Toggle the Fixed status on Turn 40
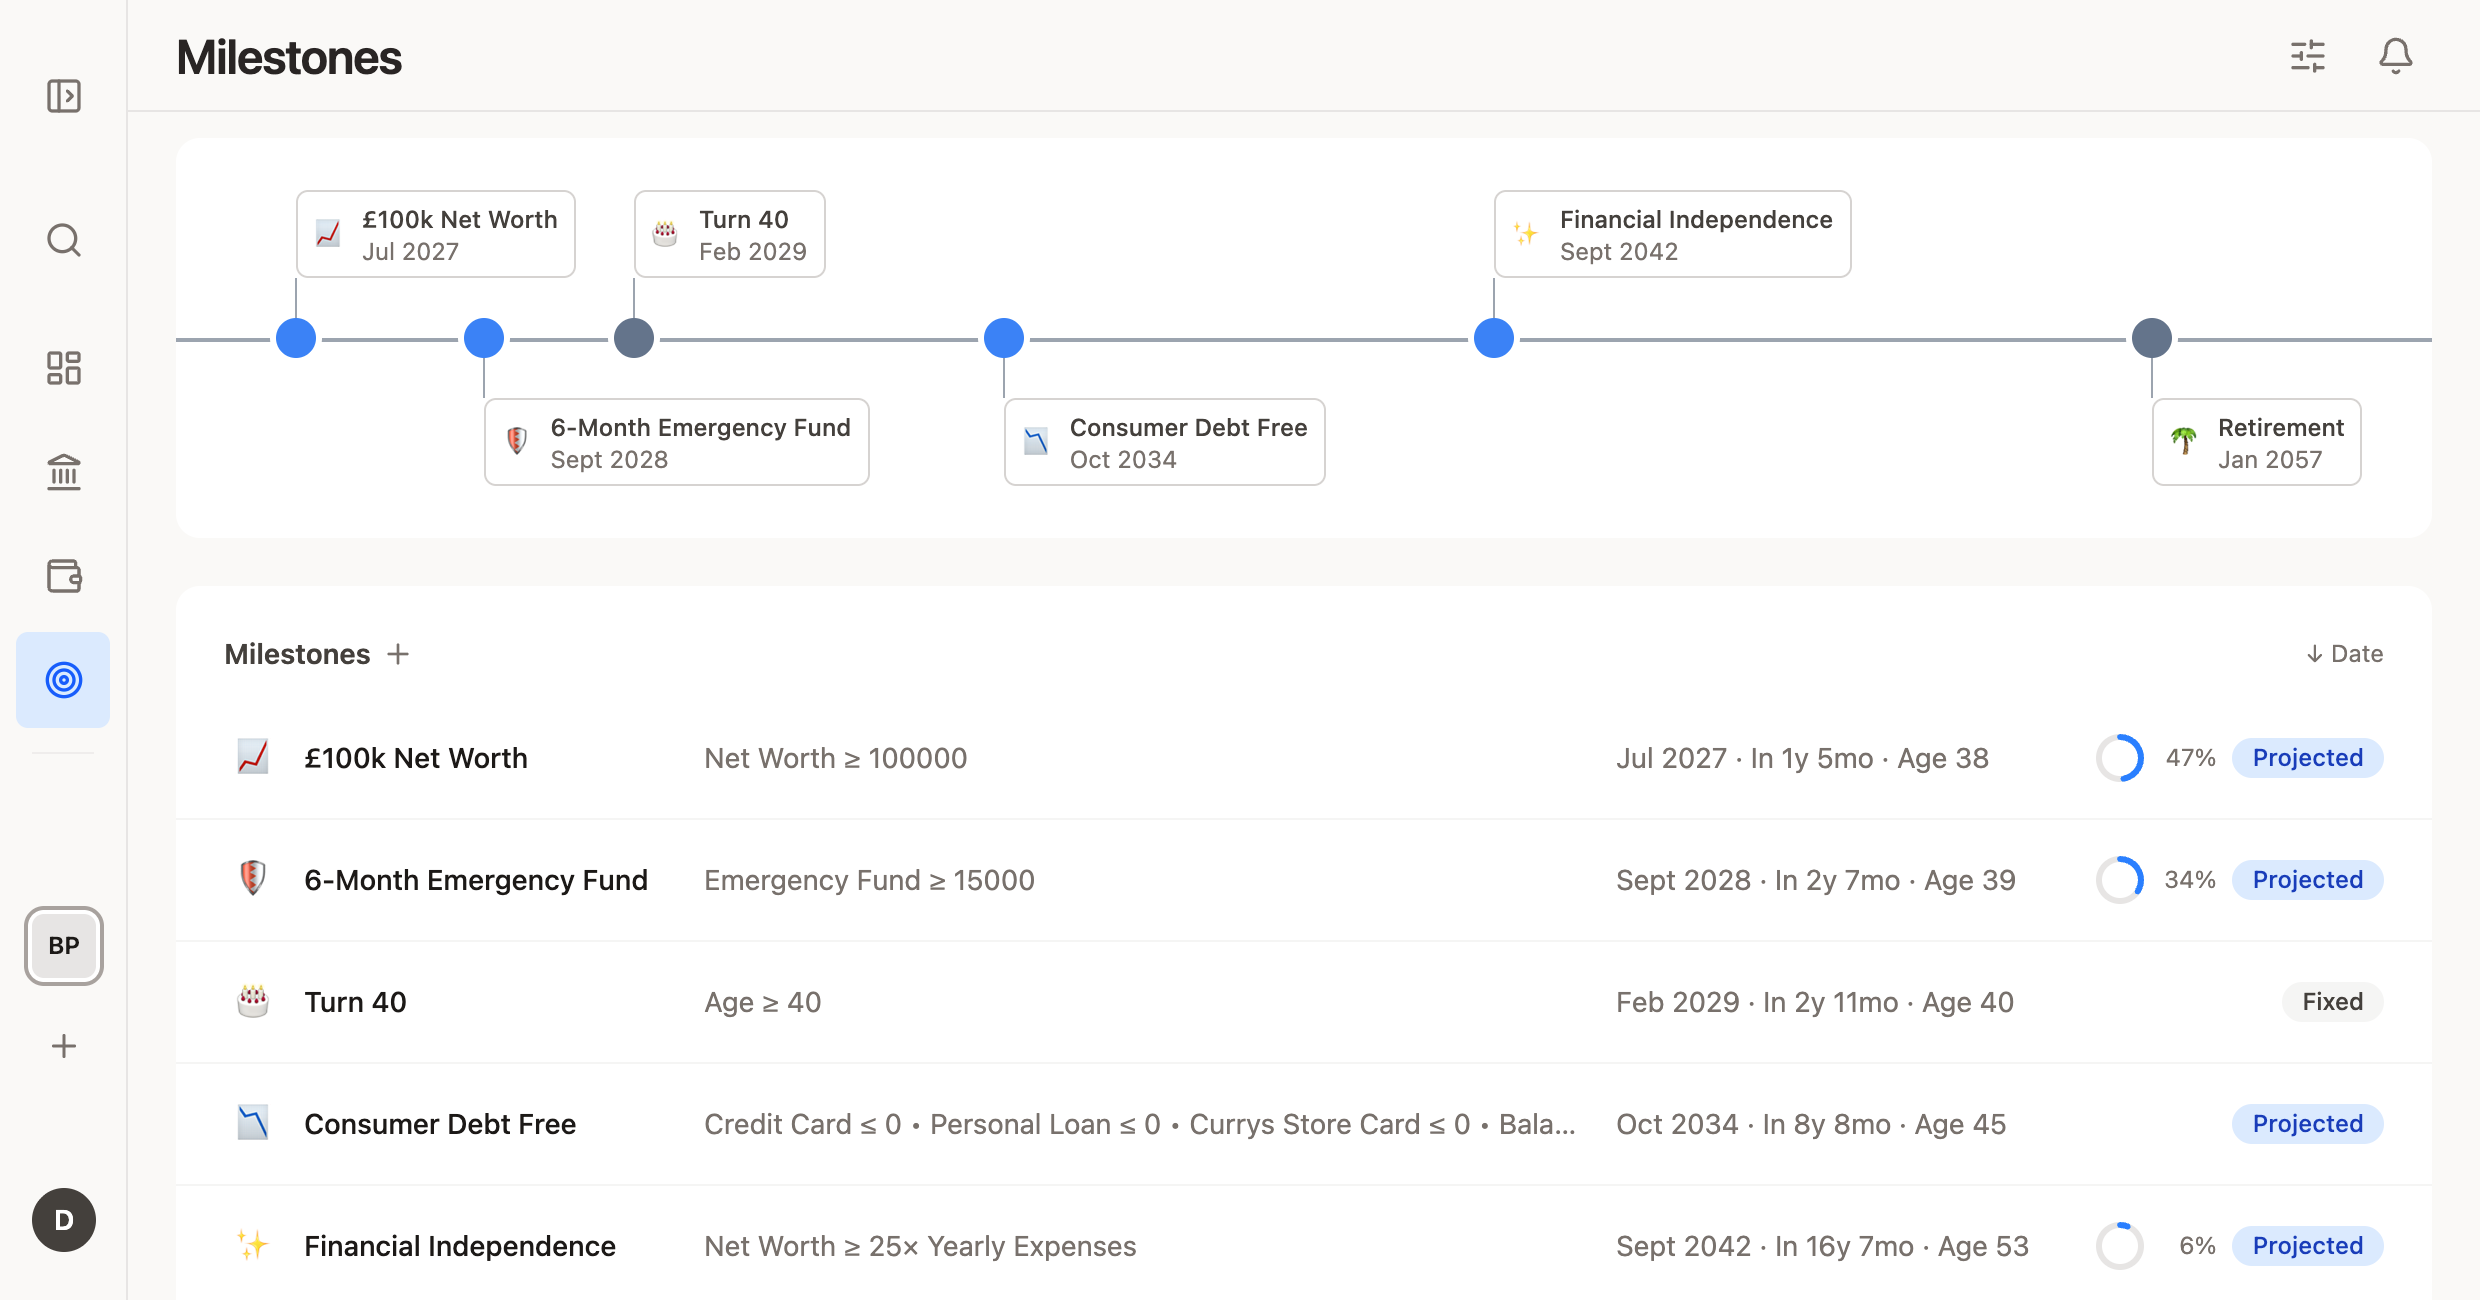 coord(2332,1001)
